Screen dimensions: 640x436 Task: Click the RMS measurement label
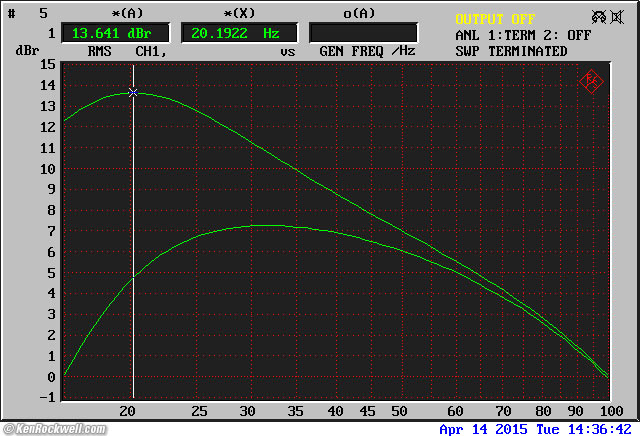[100, 51]
